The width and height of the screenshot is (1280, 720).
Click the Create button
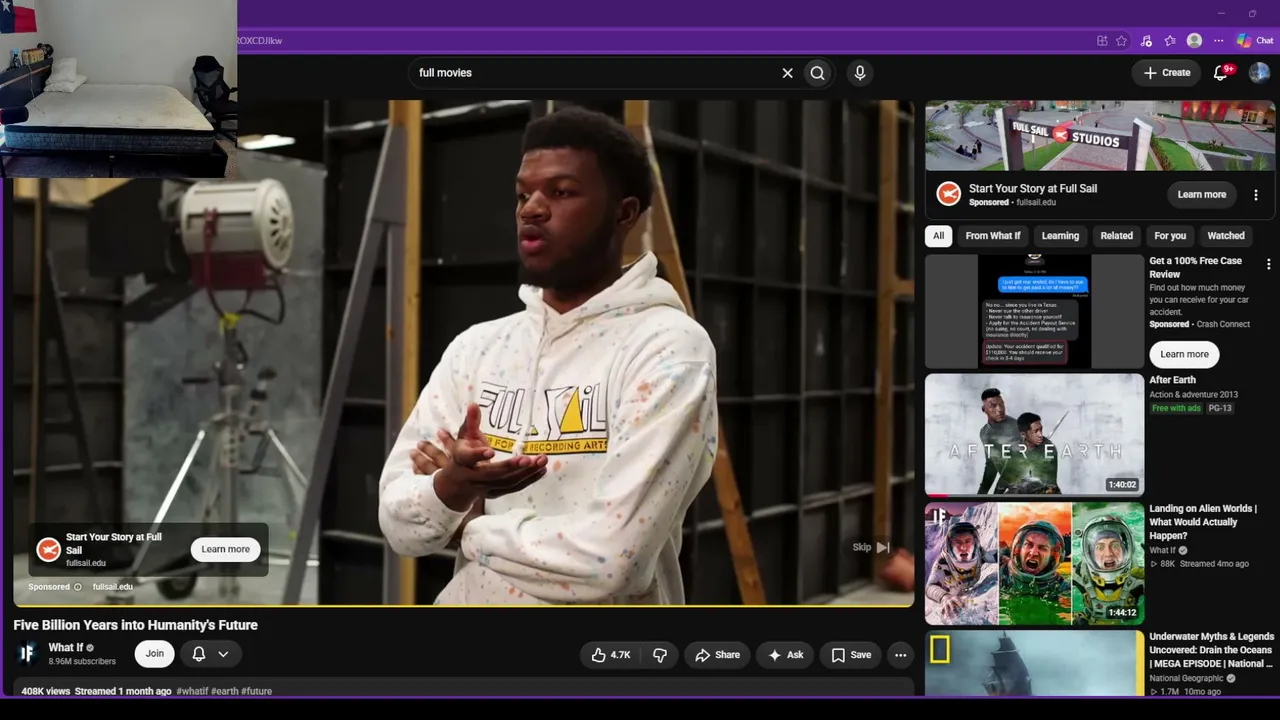click(x=1167, y=73)
